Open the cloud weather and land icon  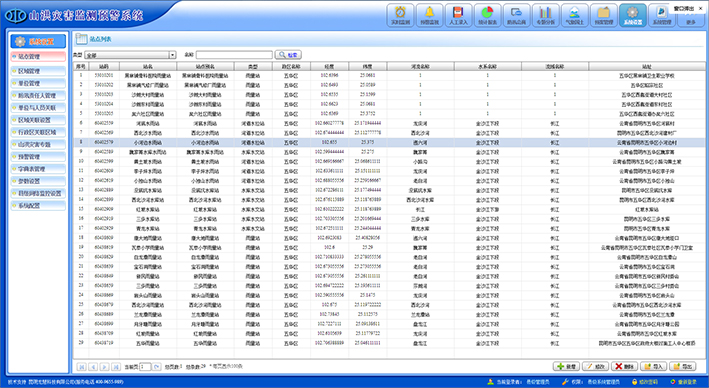(575, 15)
